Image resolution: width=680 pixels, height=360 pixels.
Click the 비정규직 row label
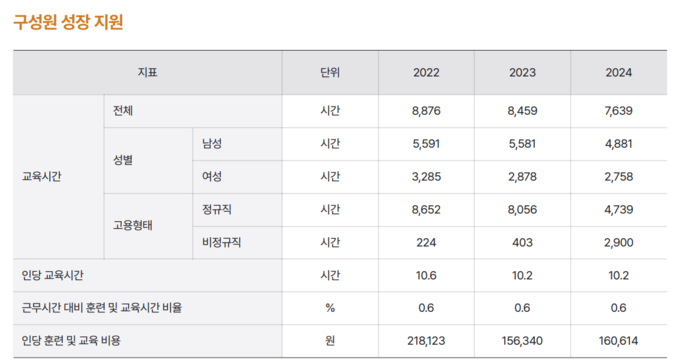click(x=221, y=242)
